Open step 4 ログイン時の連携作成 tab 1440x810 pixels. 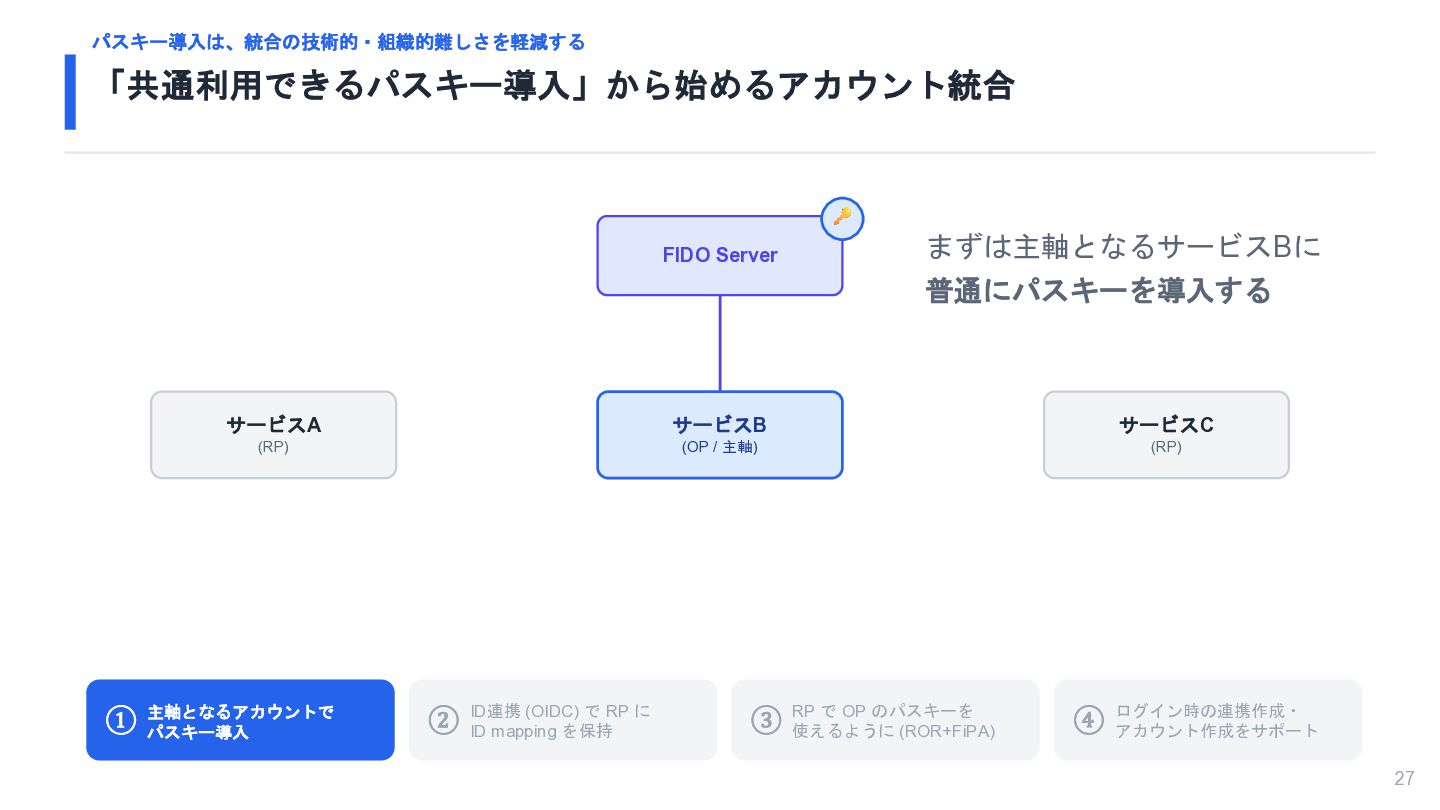click(1208, 720)
